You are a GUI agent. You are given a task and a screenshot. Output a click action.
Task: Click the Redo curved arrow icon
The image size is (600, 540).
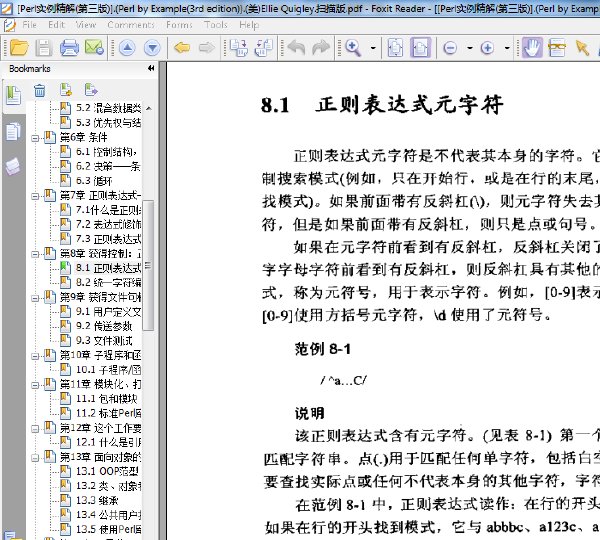point(321,48)
